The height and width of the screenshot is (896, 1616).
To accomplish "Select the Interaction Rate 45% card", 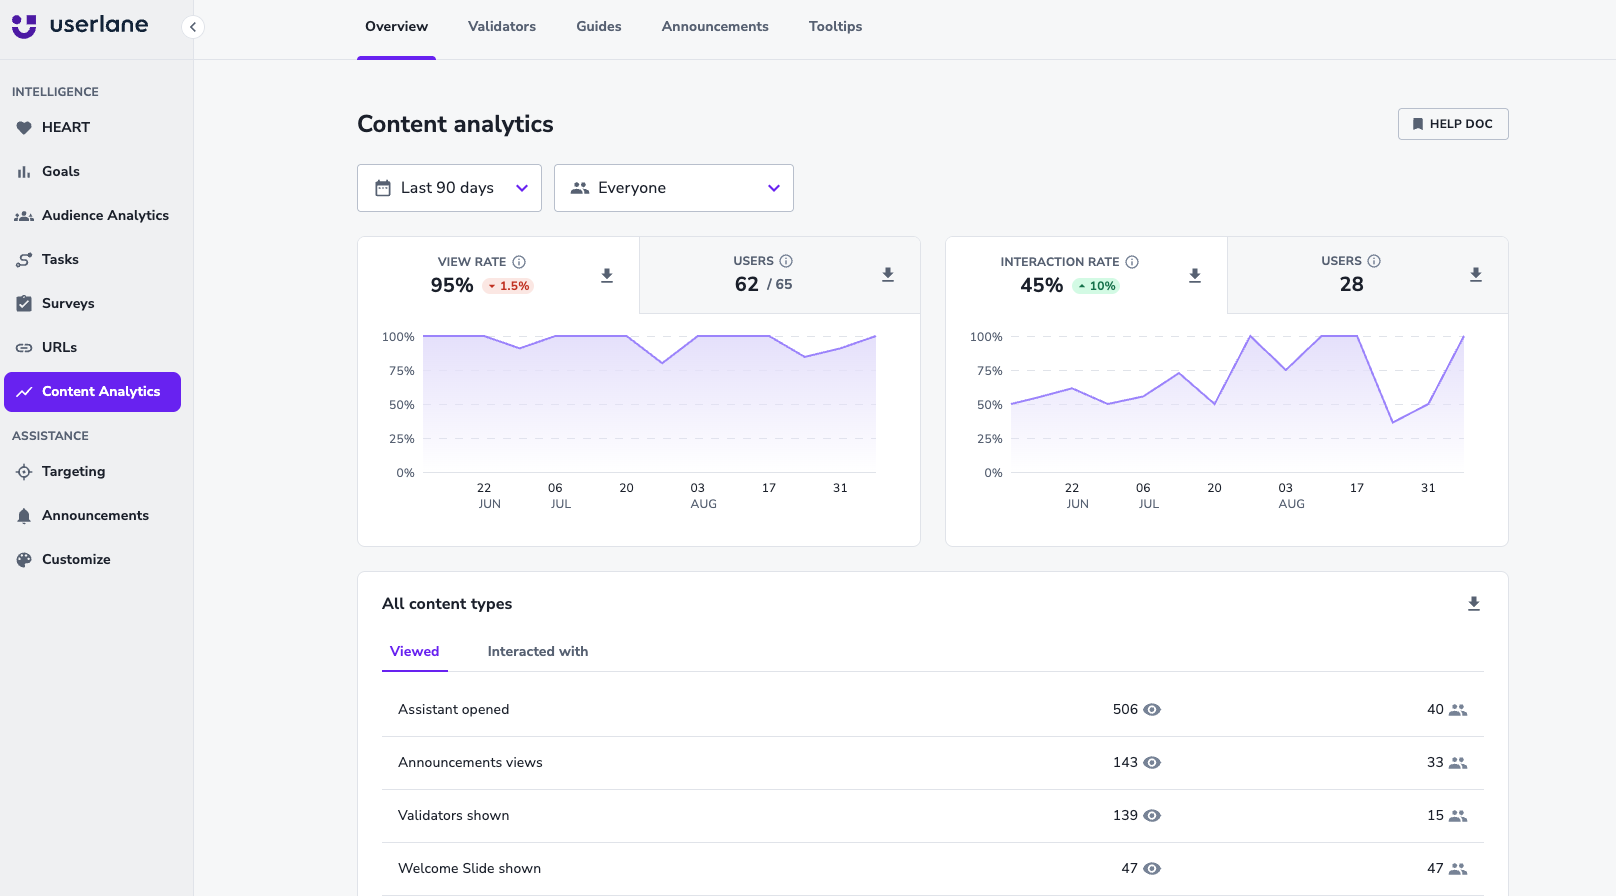I will click(x=1087, y=275).
